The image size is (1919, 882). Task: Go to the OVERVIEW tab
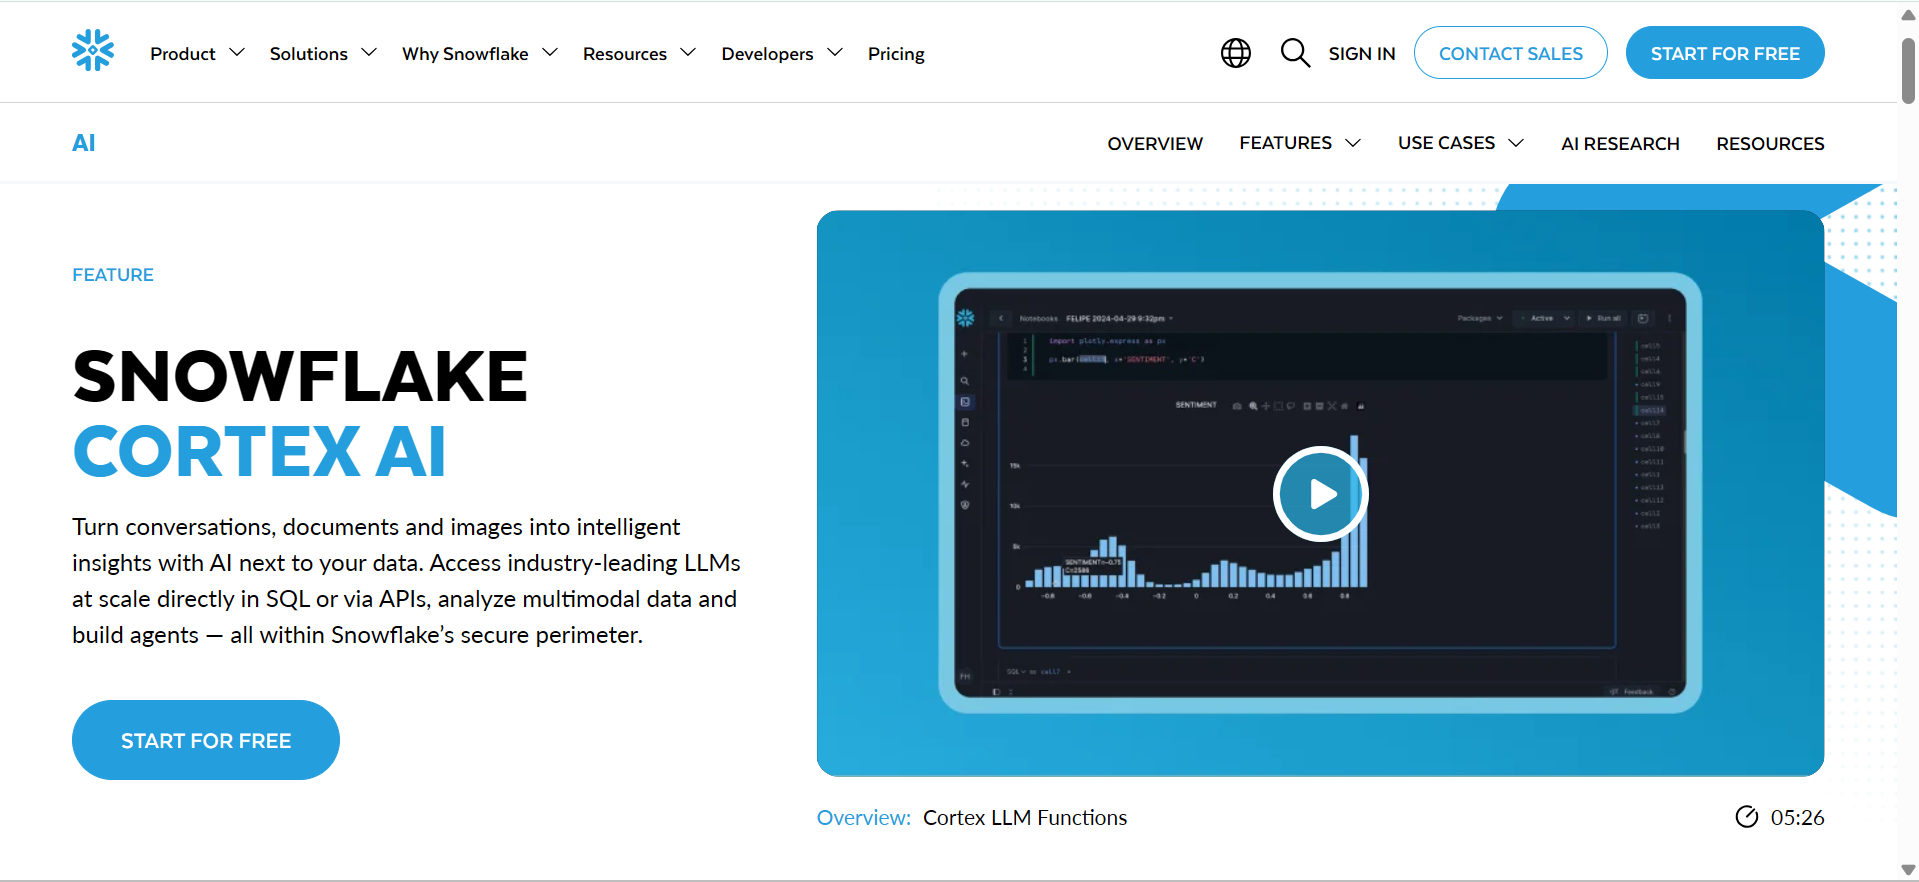click(x=1155, y=144)
